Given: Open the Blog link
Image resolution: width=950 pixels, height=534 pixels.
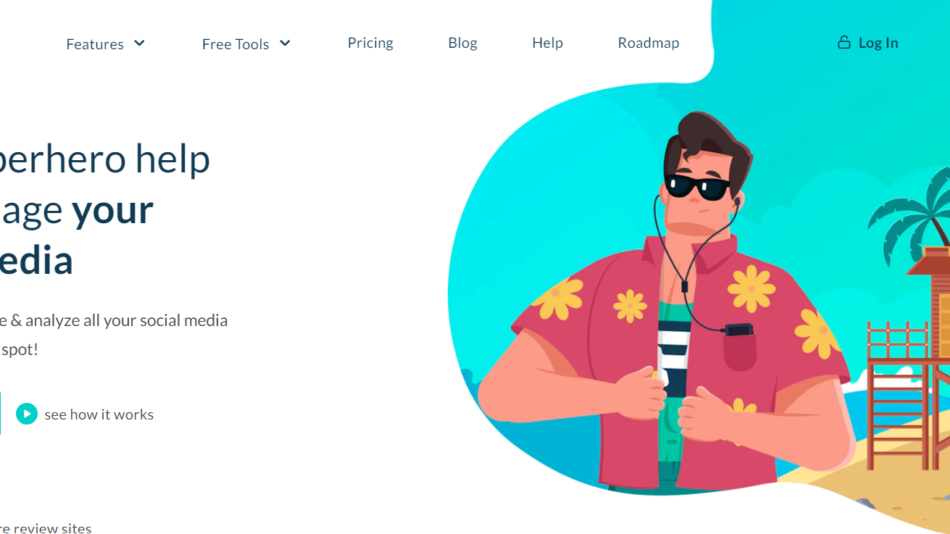Looking at the screenshot, I should 463,43.
